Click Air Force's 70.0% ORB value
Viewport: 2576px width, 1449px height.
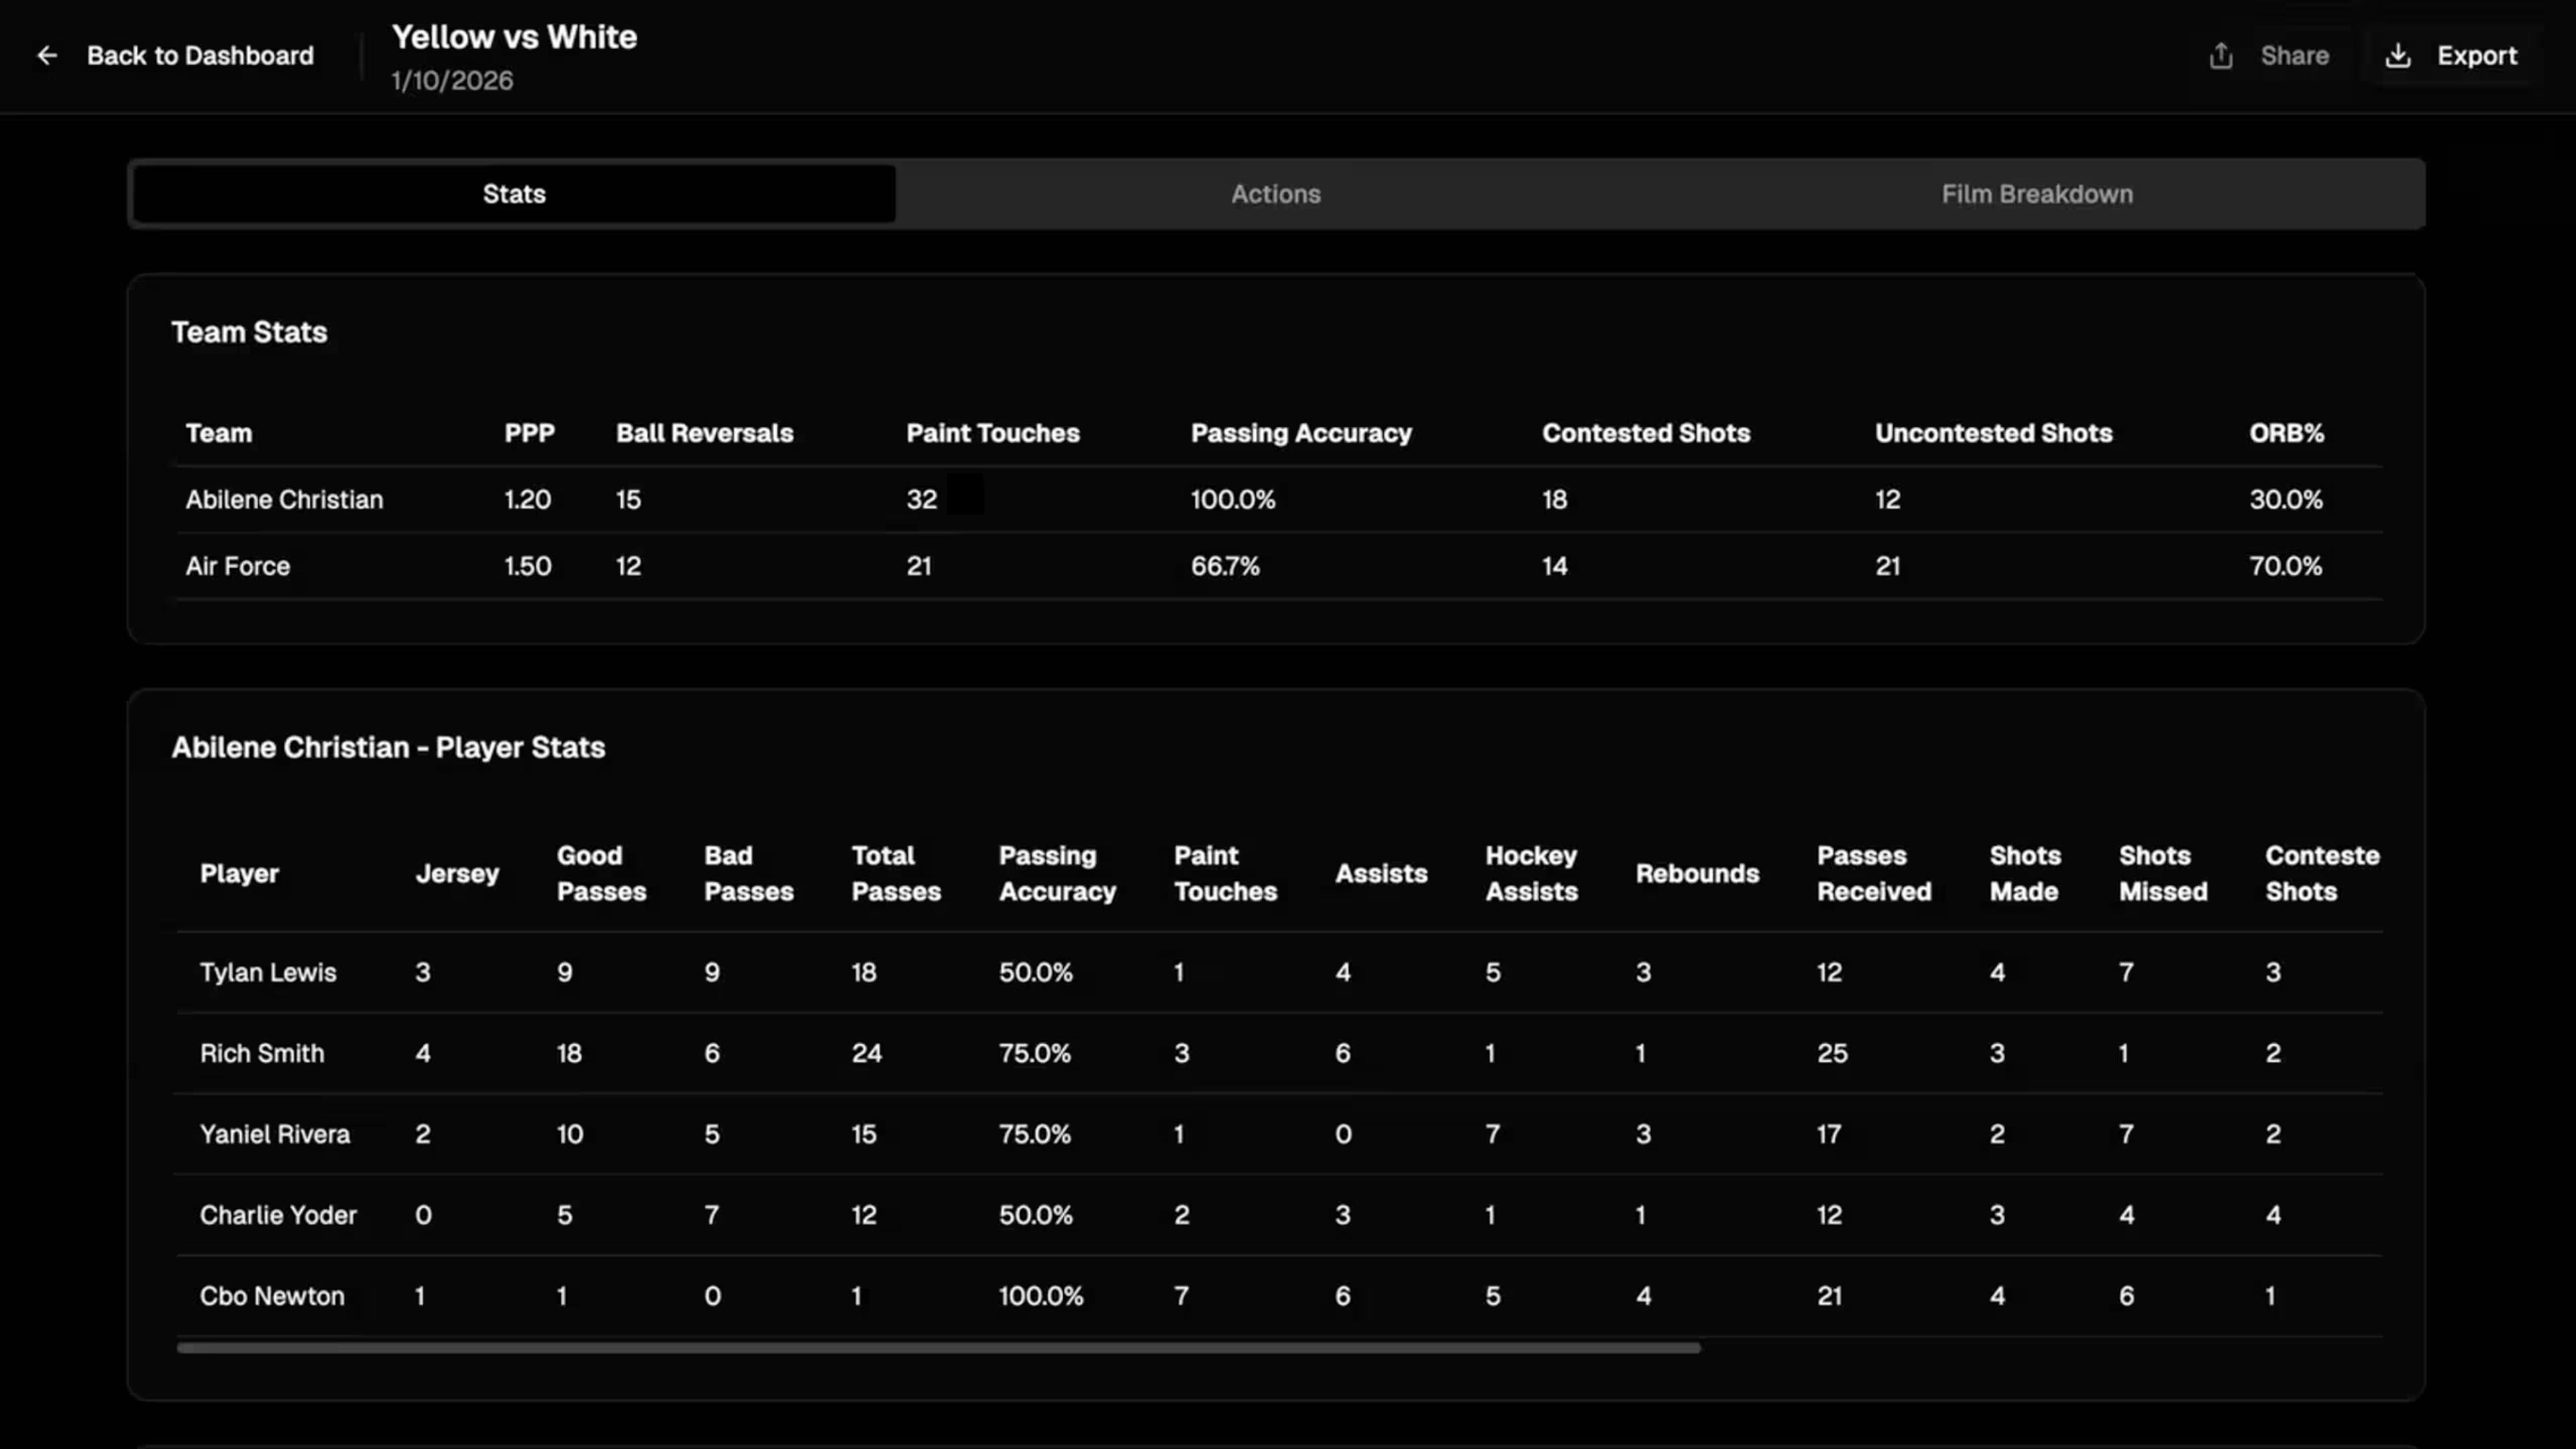[x=2286, y=566]
